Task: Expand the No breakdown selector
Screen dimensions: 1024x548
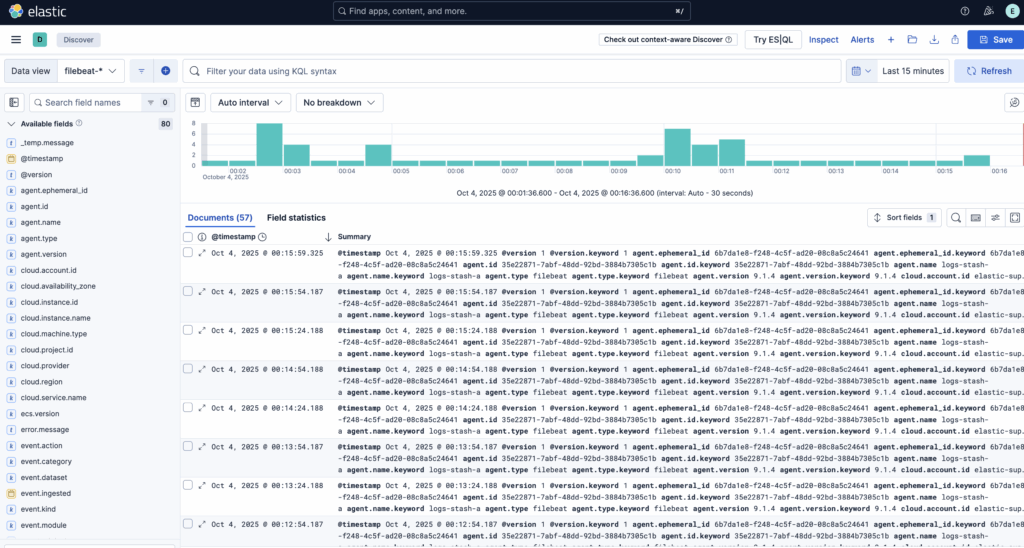Action: (340, 102)
